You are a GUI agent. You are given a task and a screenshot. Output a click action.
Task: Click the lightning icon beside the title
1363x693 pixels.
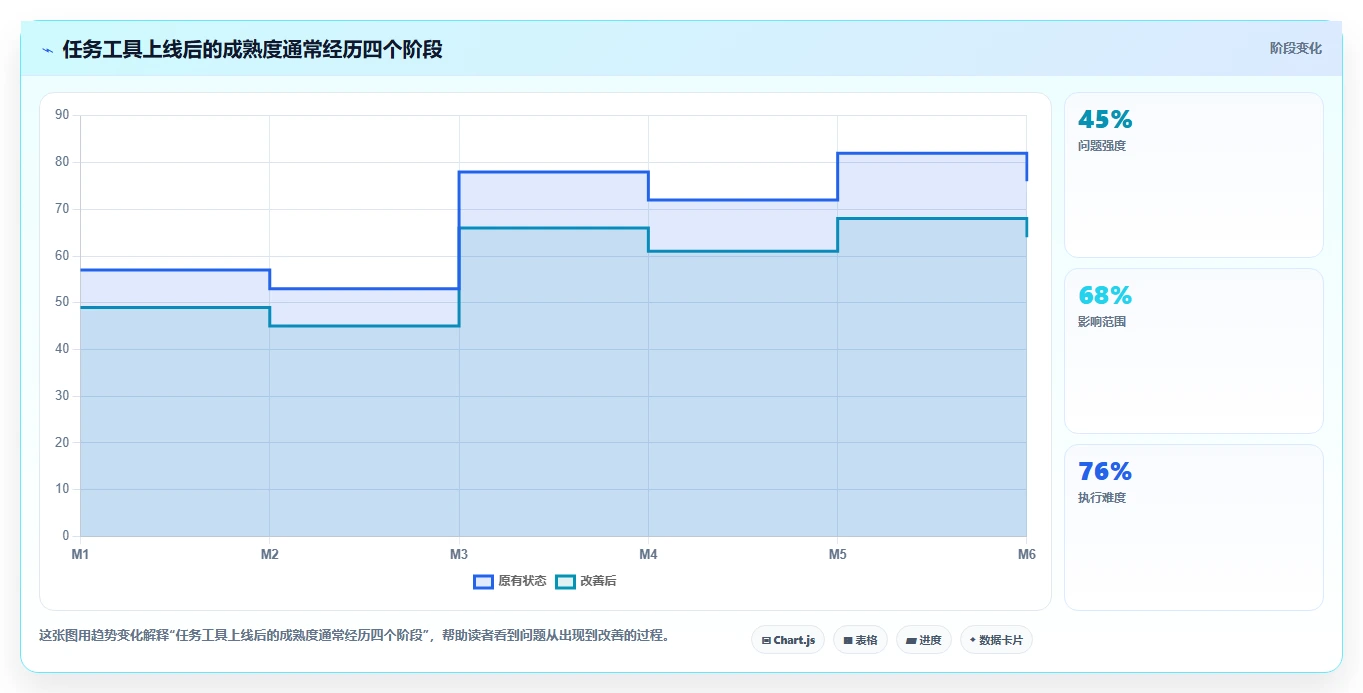pos(47,50)
